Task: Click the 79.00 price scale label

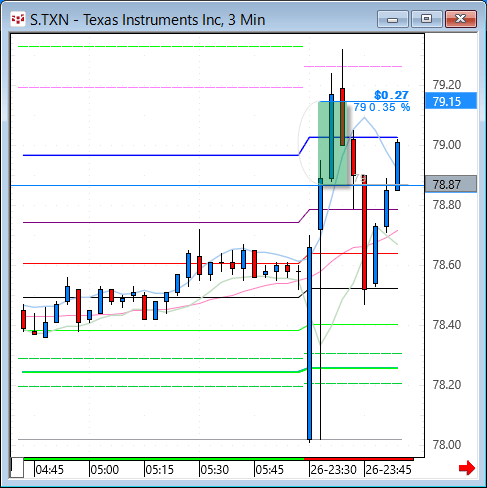Action: pyautogui.click(x=447, y=145)
